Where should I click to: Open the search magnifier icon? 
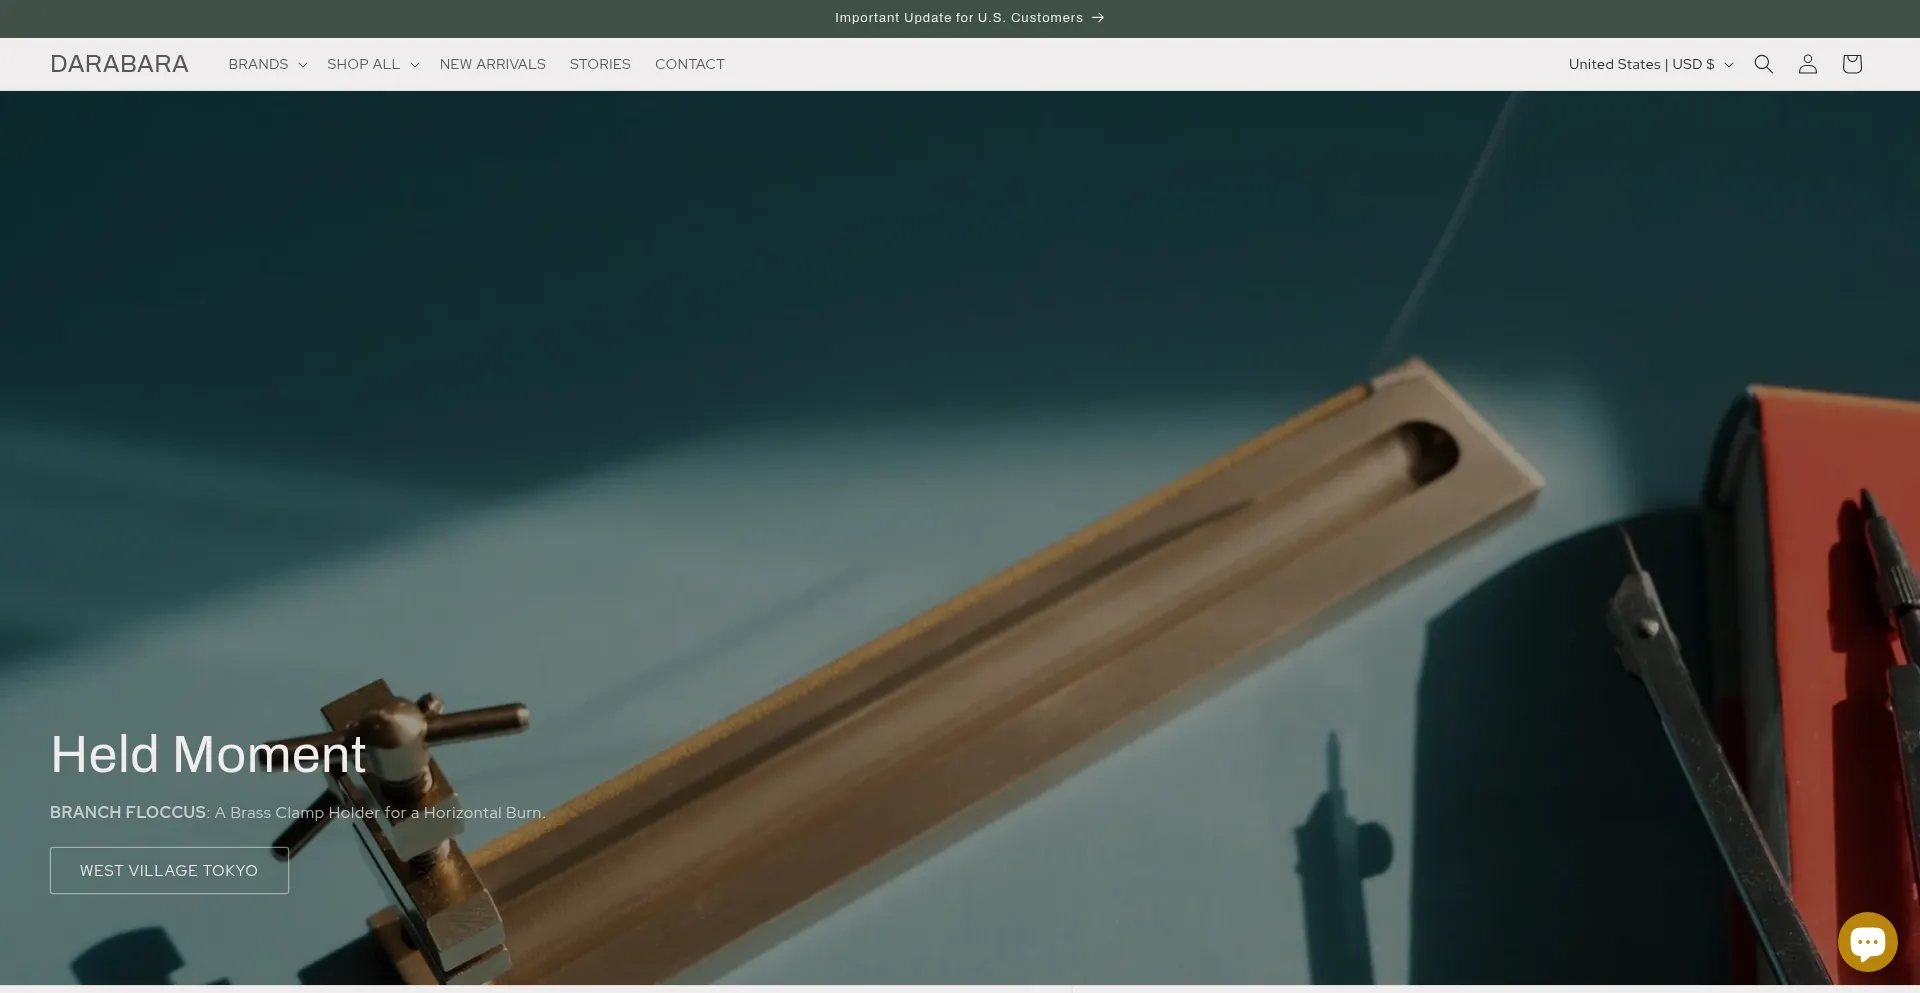1763,64
